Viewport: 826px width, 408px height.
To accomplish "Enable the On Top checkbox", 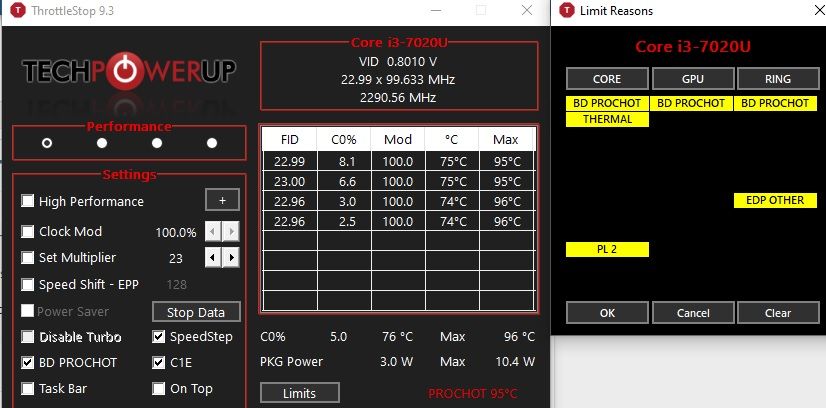I will pyautogui.click(x=159, y=389).
